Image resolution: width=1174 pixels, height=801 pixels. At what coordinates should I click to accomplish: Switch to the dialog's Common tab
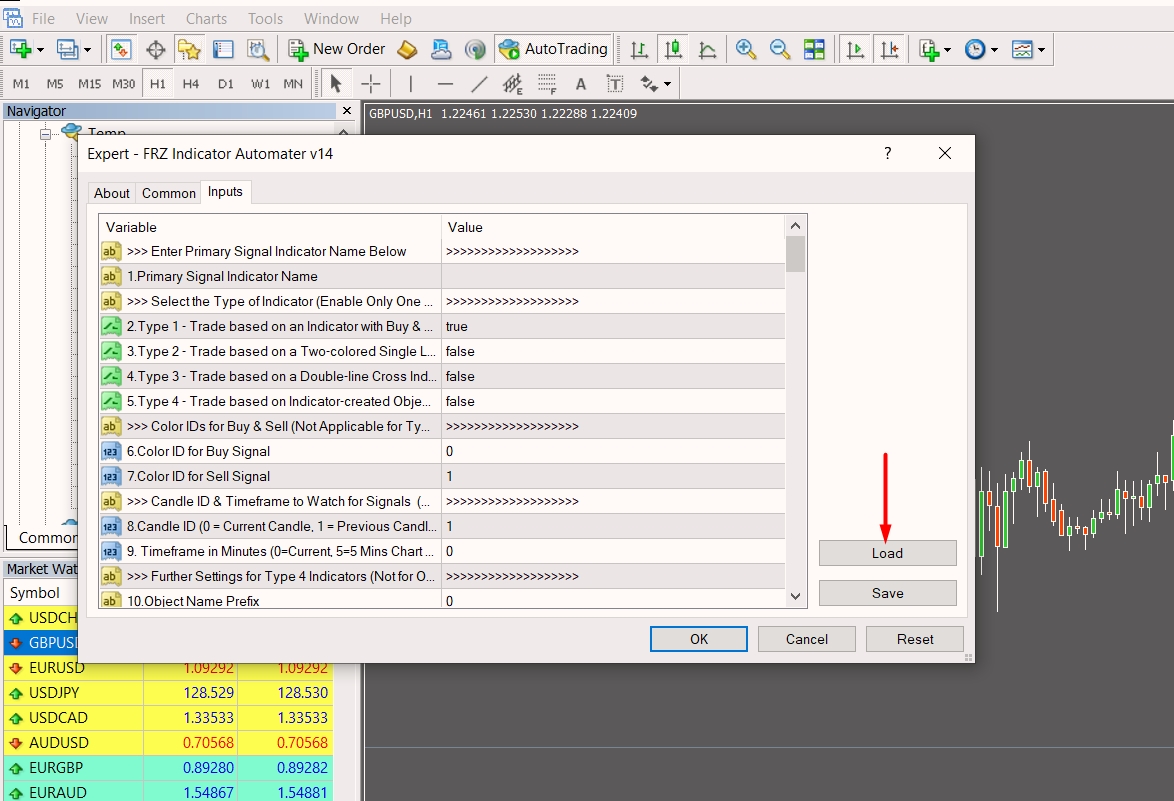[168, 193]
